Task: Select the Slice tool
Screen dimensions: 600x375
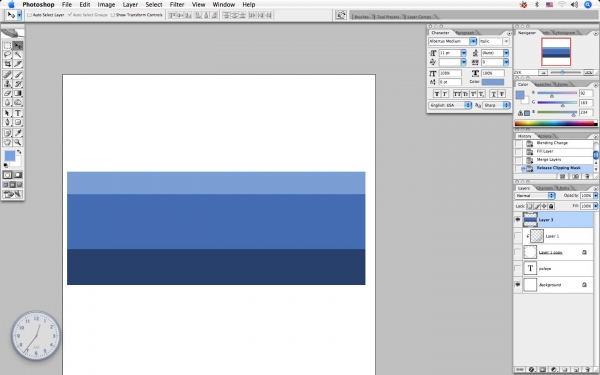Action: tap(18, 64)
